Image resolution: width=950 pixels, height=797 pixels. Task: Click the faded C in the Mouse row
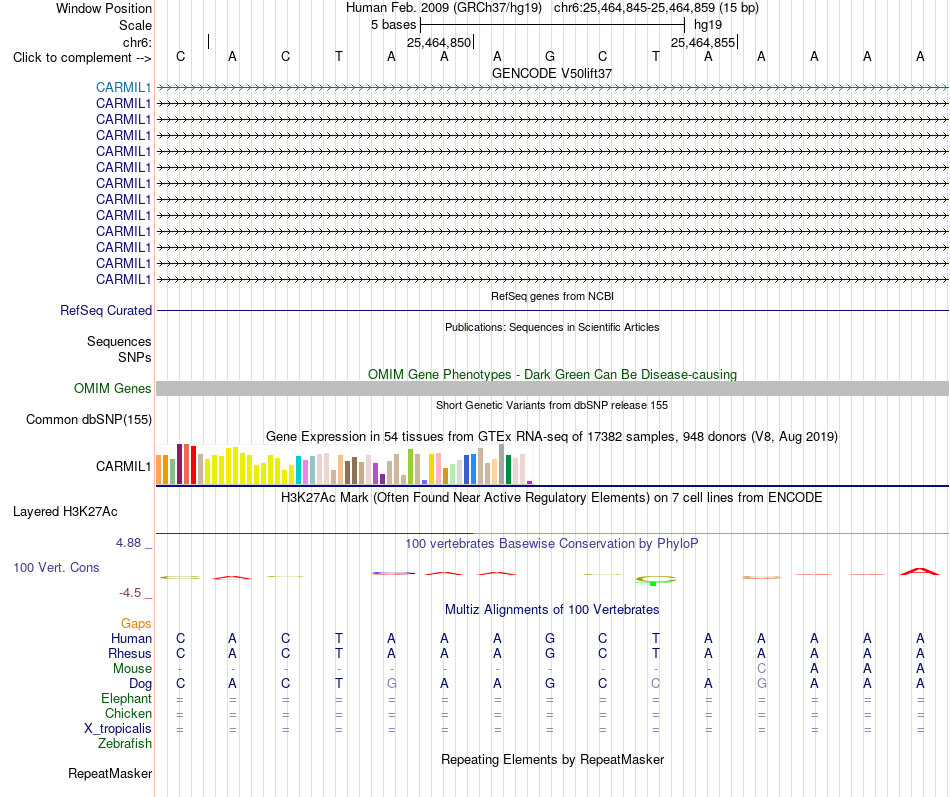tap(761, 669)
